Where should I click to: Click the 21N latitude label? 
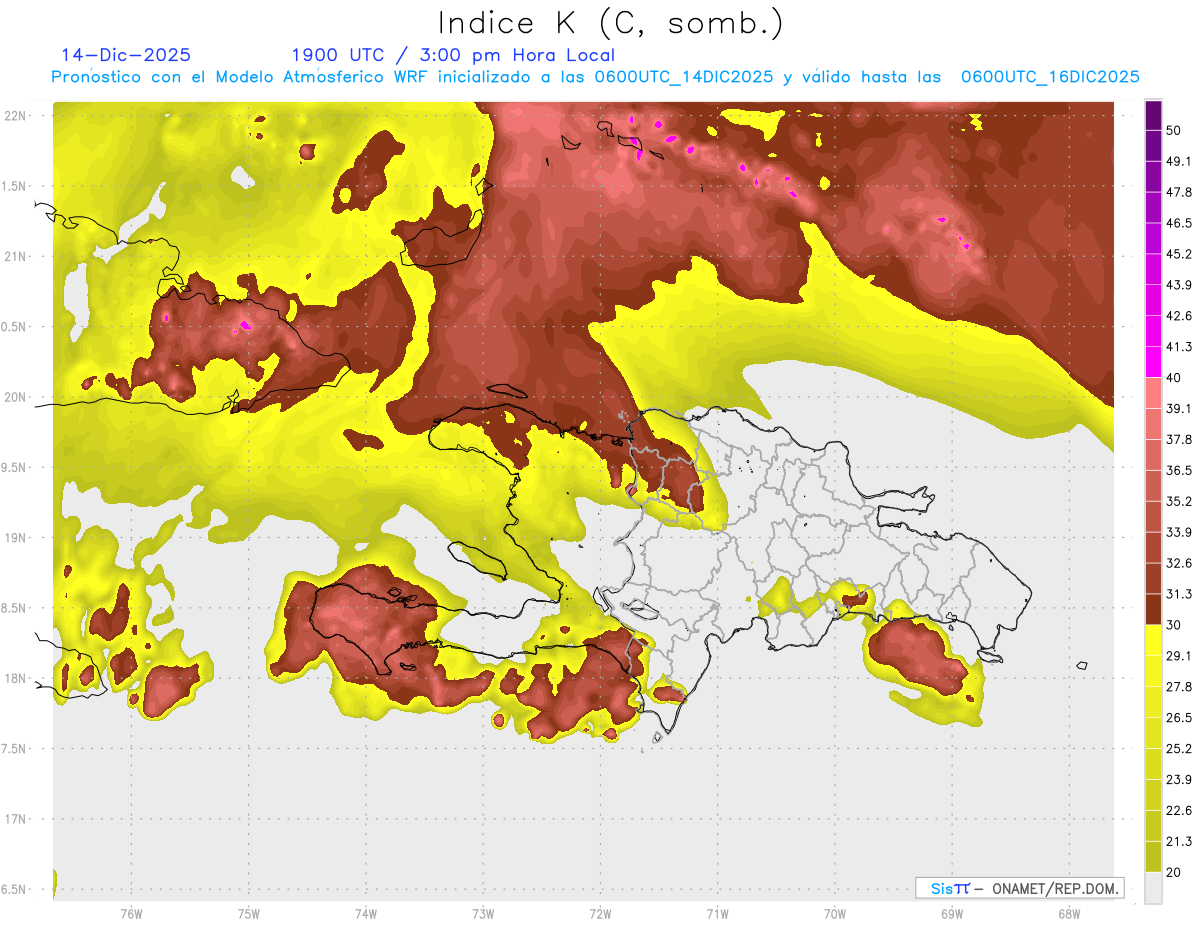click(x=16, y=256)
